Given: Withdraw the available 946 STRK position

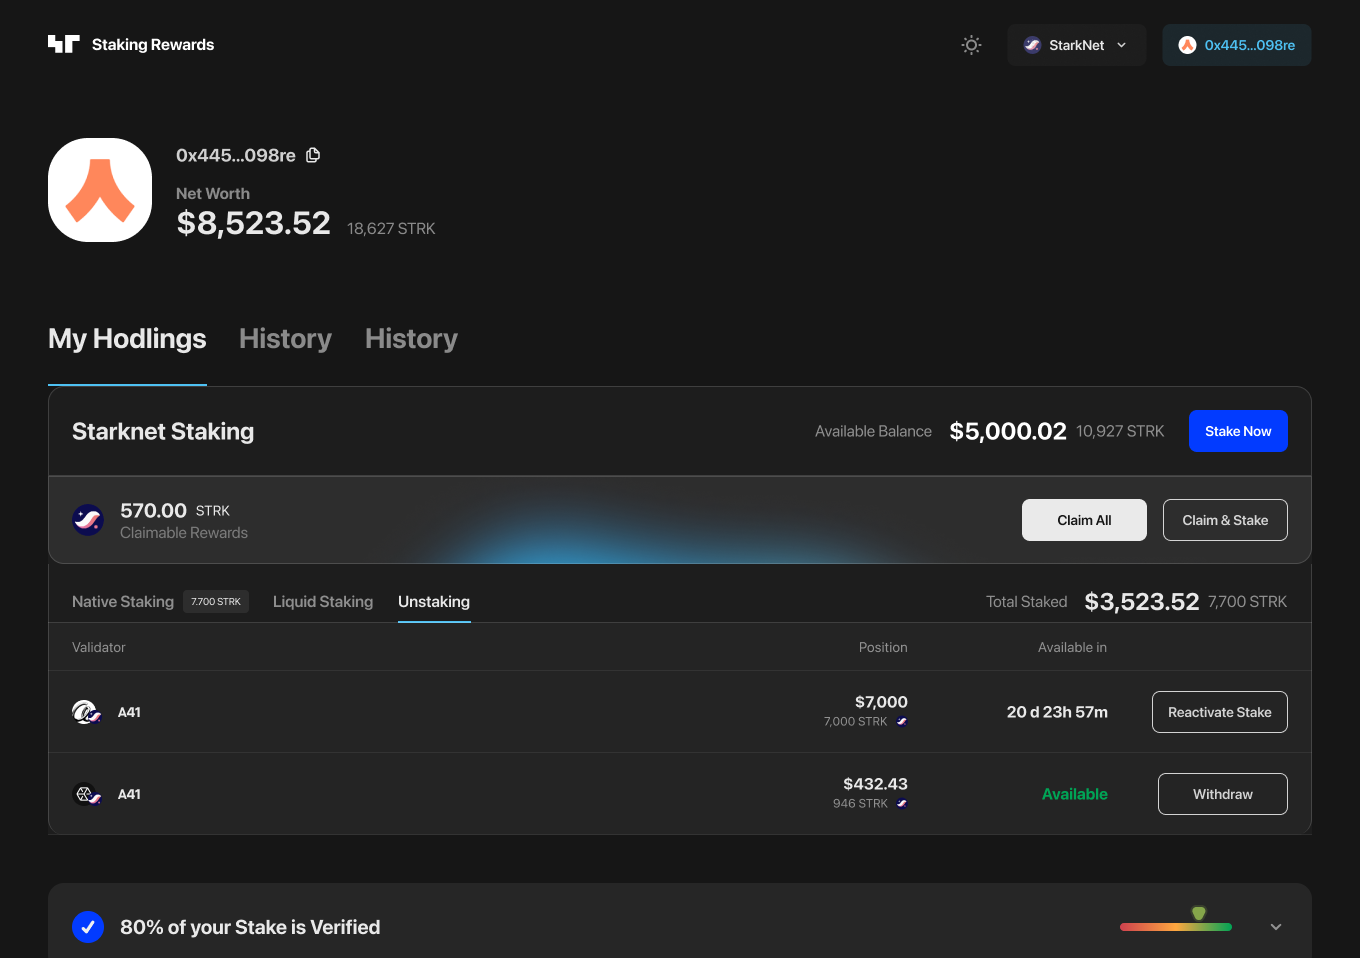Looking at the screenshot, I should pyautogui.click(x=1223, y=794).
